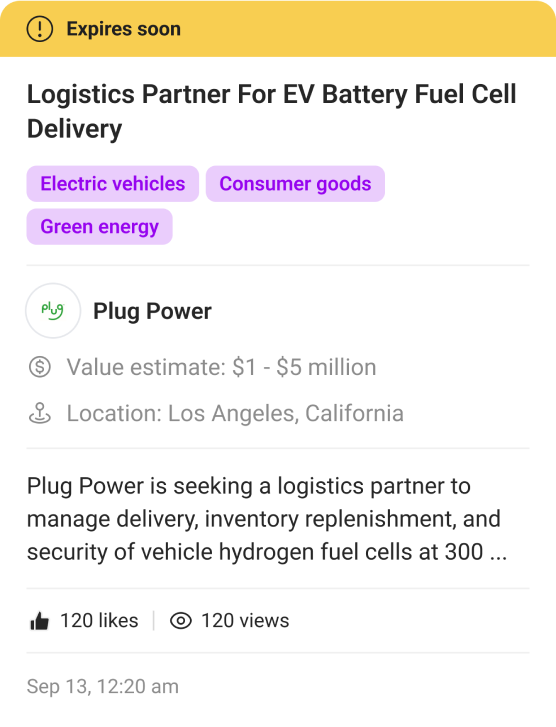Click the thumbs-up like icon
This screenshot has width=556, height=727.
pos(39,621)
